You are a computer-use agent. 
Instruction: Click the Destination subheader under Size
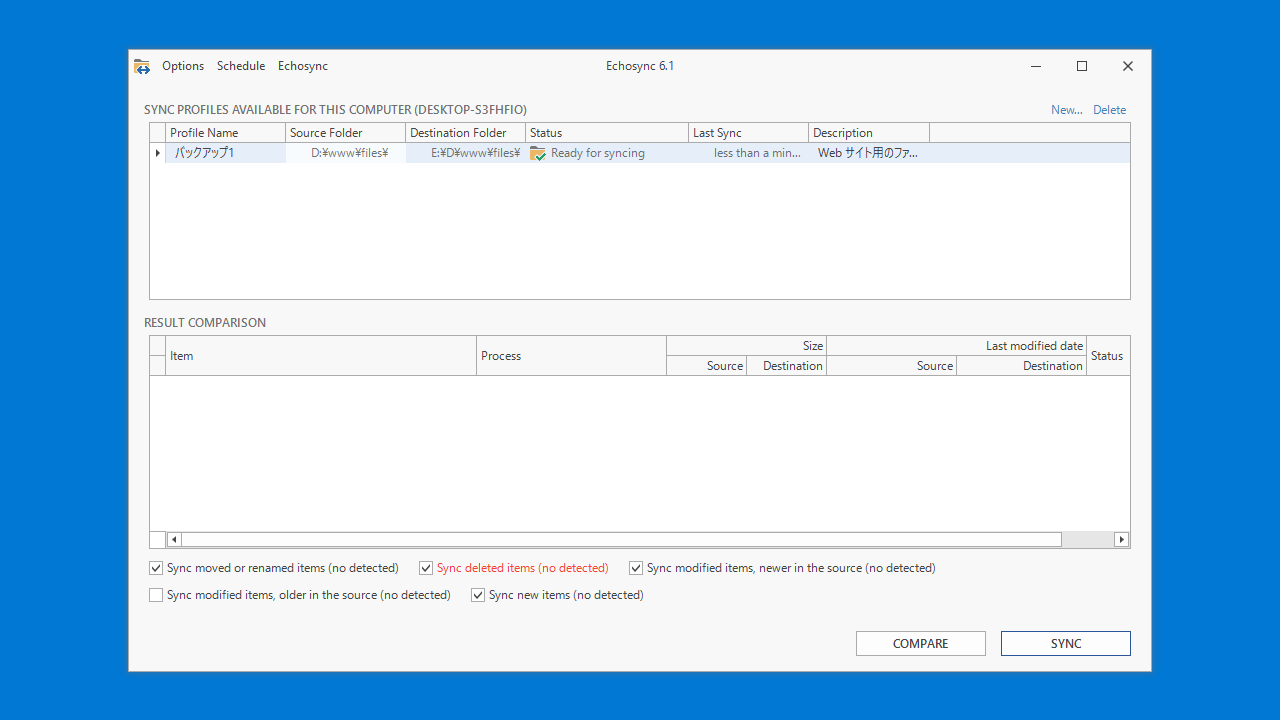787,366
